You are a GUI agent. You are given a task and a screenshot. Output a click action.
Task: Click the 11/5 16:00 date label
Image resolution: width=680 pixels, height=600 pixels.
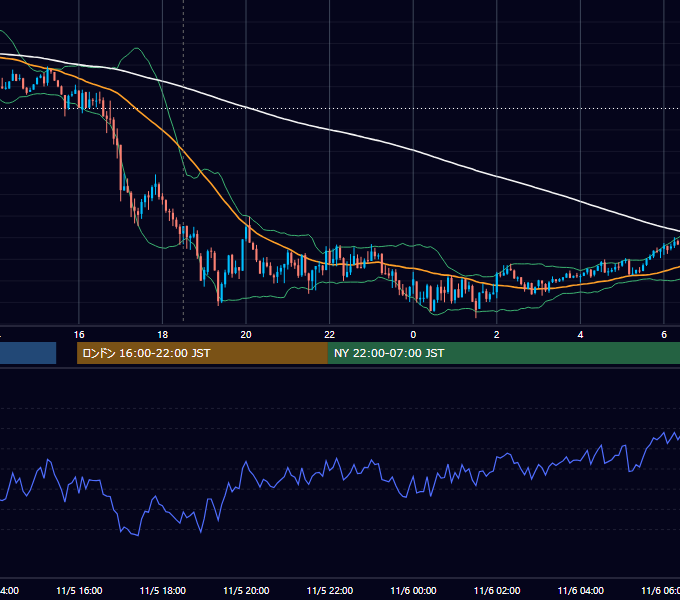coord(79,591)
